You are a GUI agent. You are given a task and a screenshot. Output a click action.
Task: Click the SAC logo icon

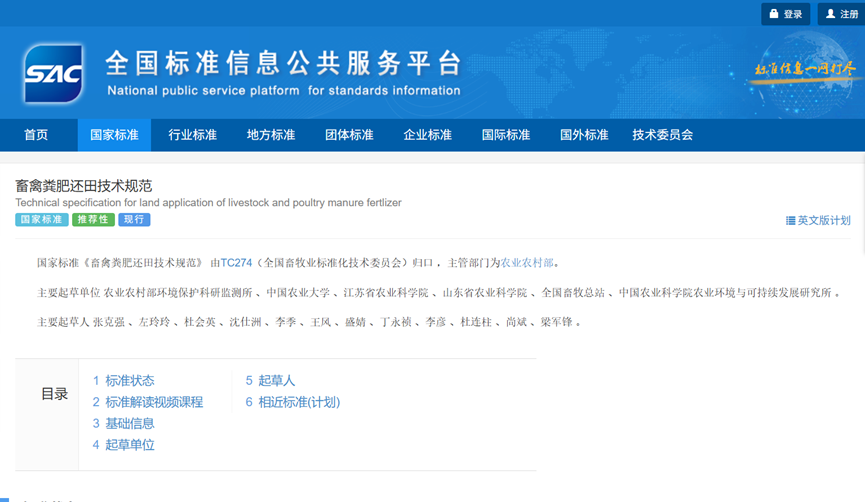point(53,74)
